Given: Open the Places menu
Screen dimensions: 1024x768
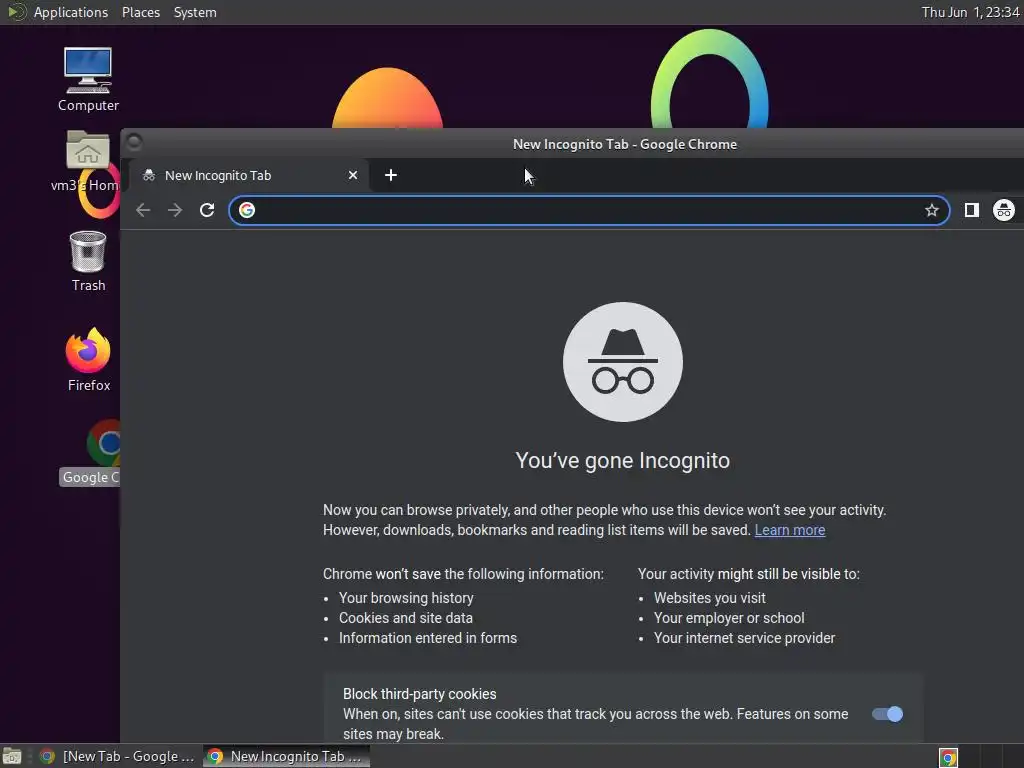Looking at the screenshot, I should pyautogui.click(x=140, y=12).
